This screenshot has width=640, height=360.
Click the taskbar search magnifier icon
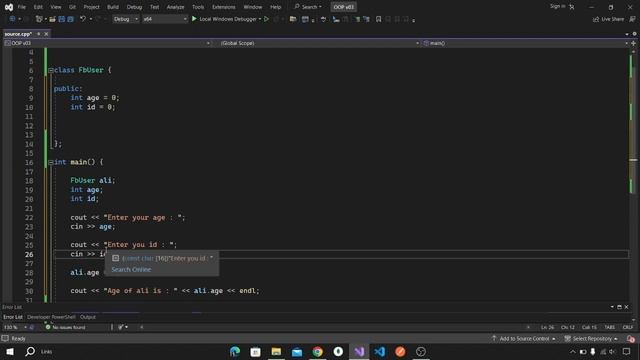point(30,351)
